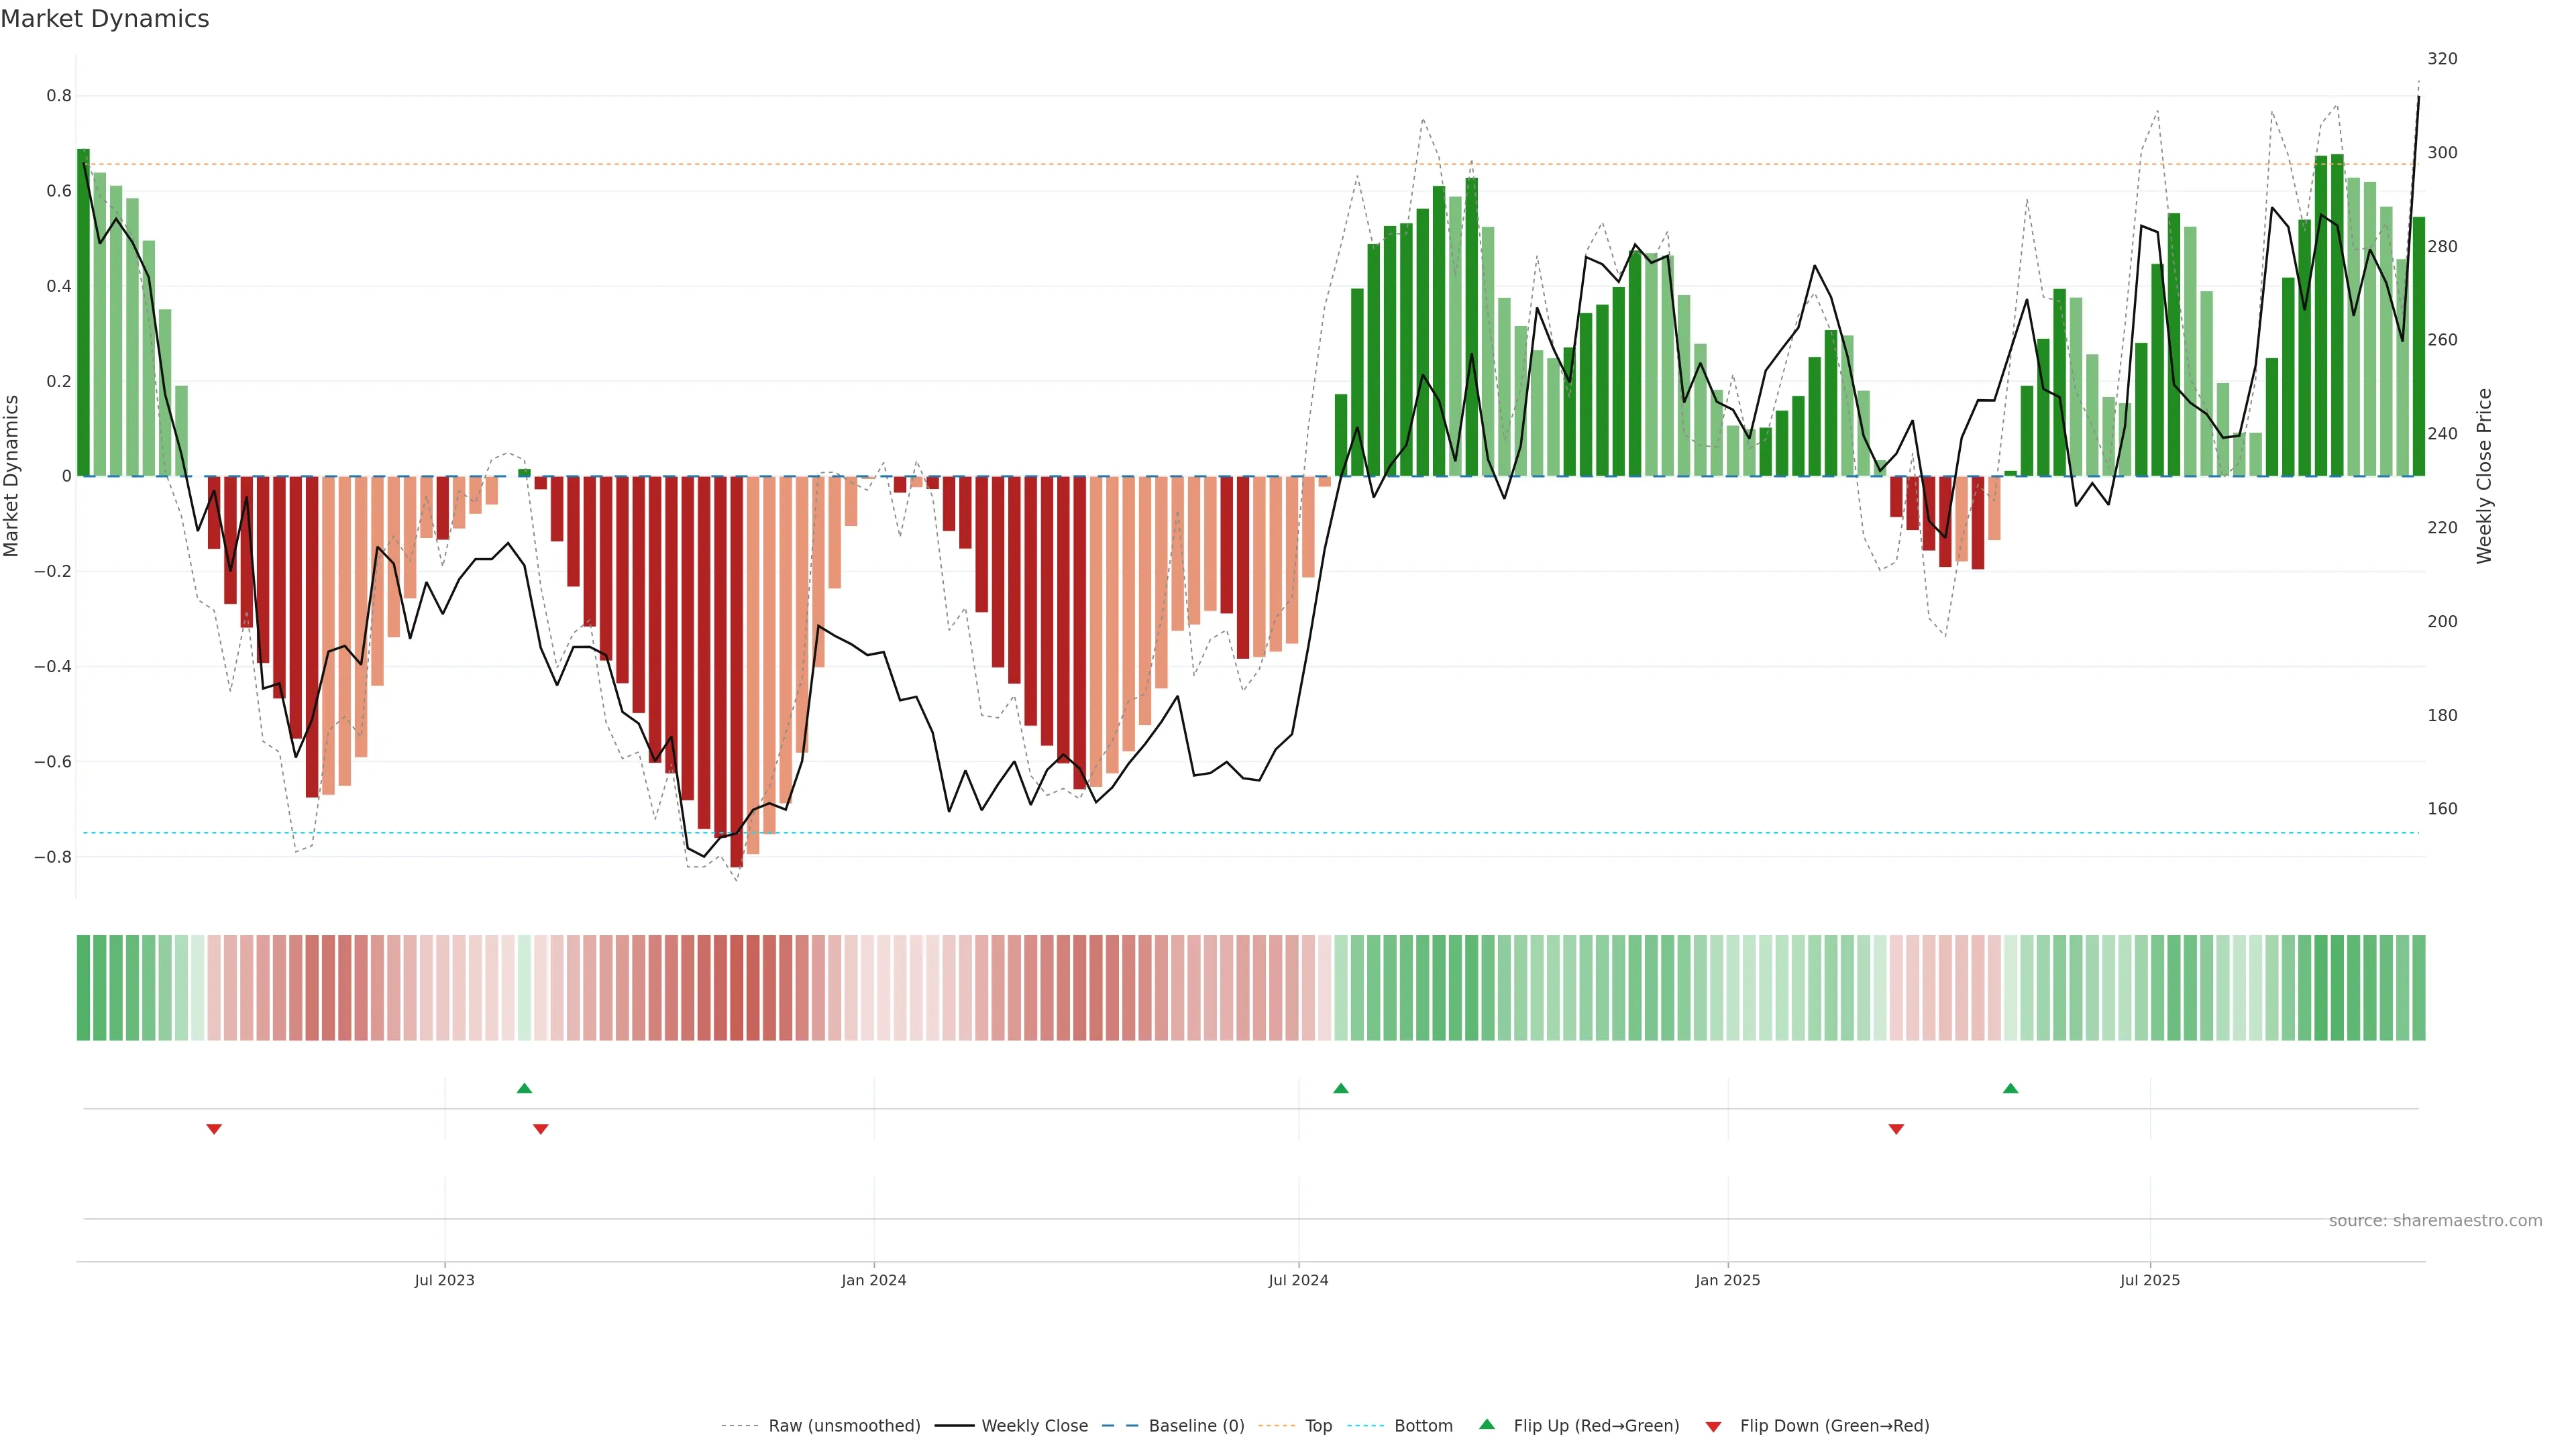Click the 300 tick on the right price axis
This screenshot has width=2576, height=1449.
[2442, 153]
